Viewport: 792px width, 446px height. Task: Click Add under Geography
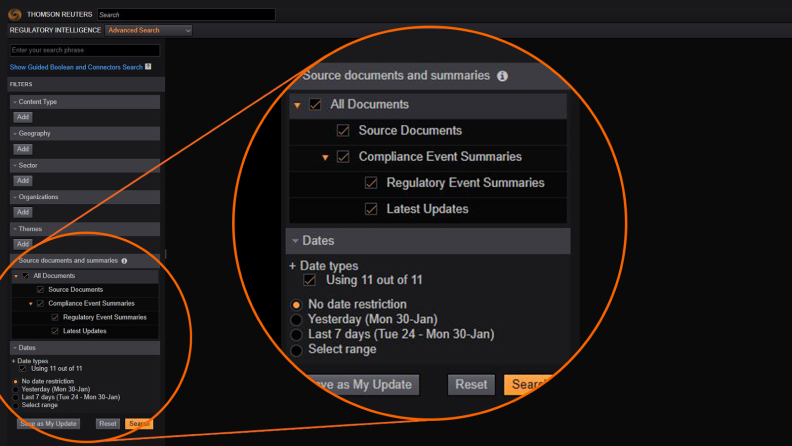coord(23,149)
